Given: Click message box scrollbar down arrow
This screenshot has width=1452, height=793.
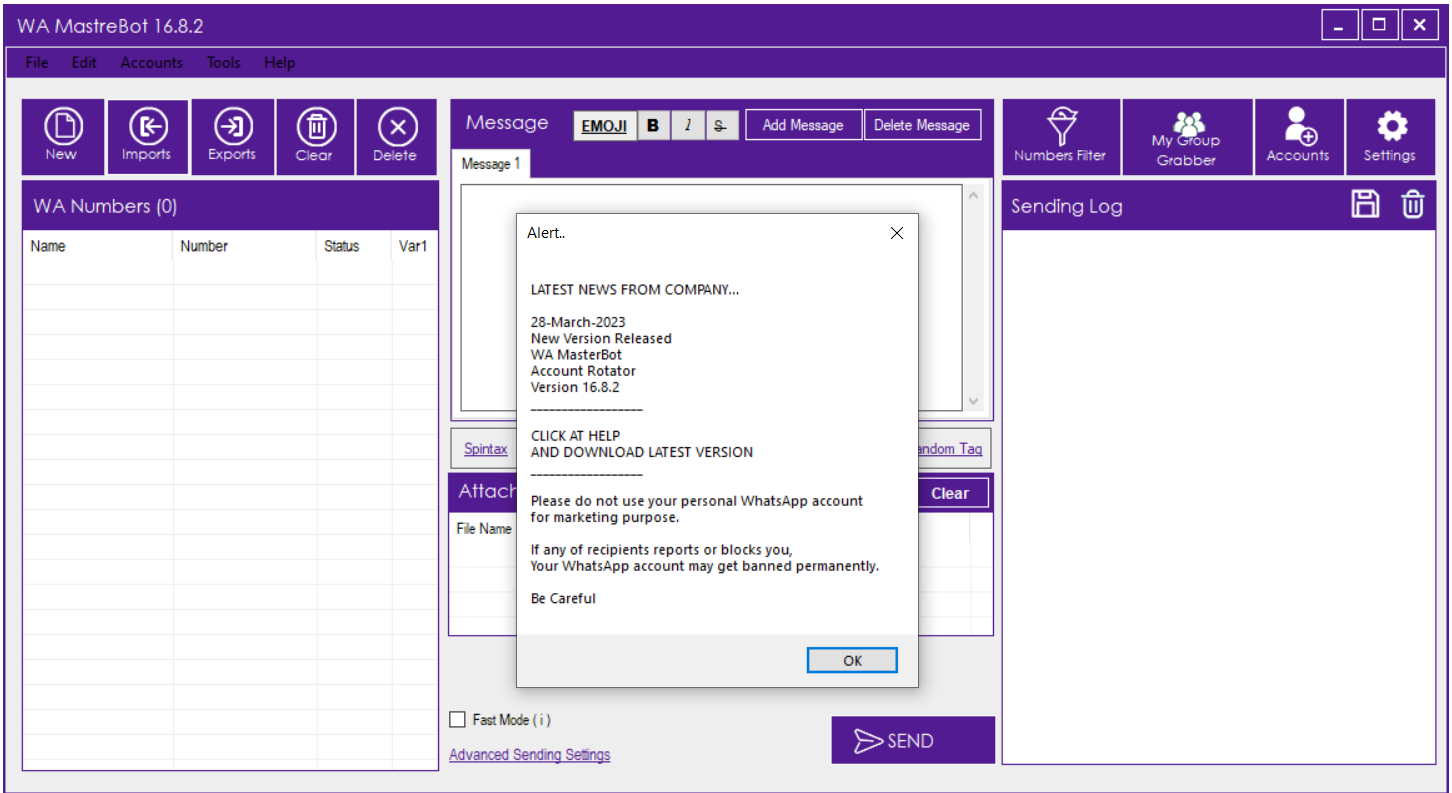Looking at the screenshot, I should 974,401.
